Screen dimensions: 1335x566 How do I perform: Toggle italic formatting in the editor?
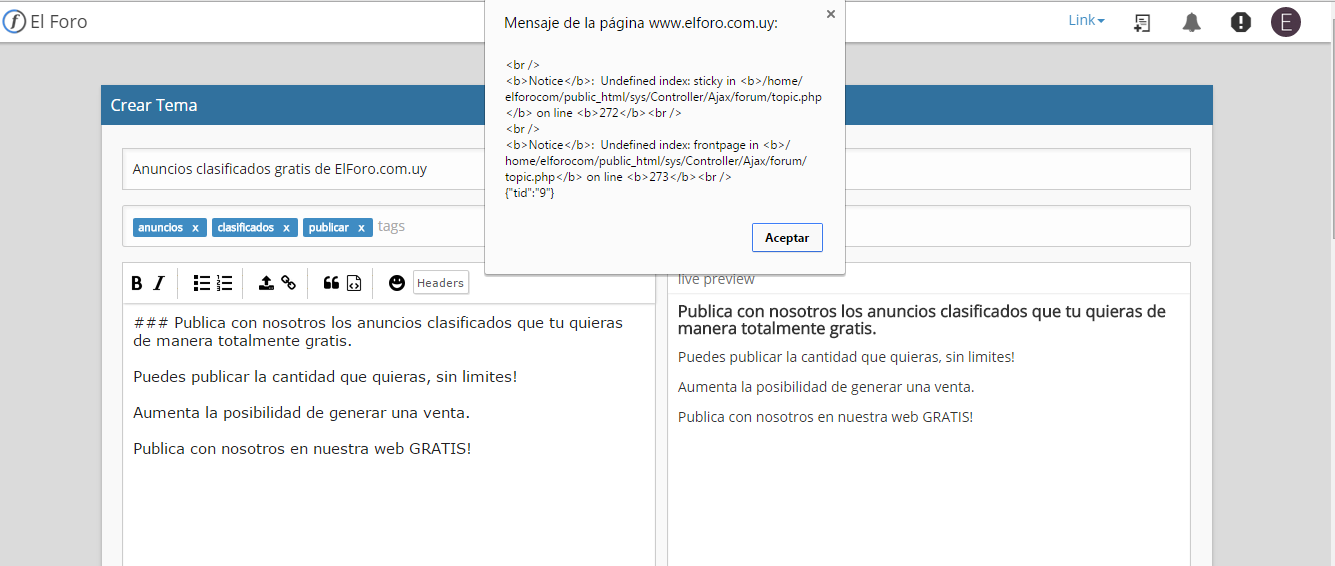point(159,283)
